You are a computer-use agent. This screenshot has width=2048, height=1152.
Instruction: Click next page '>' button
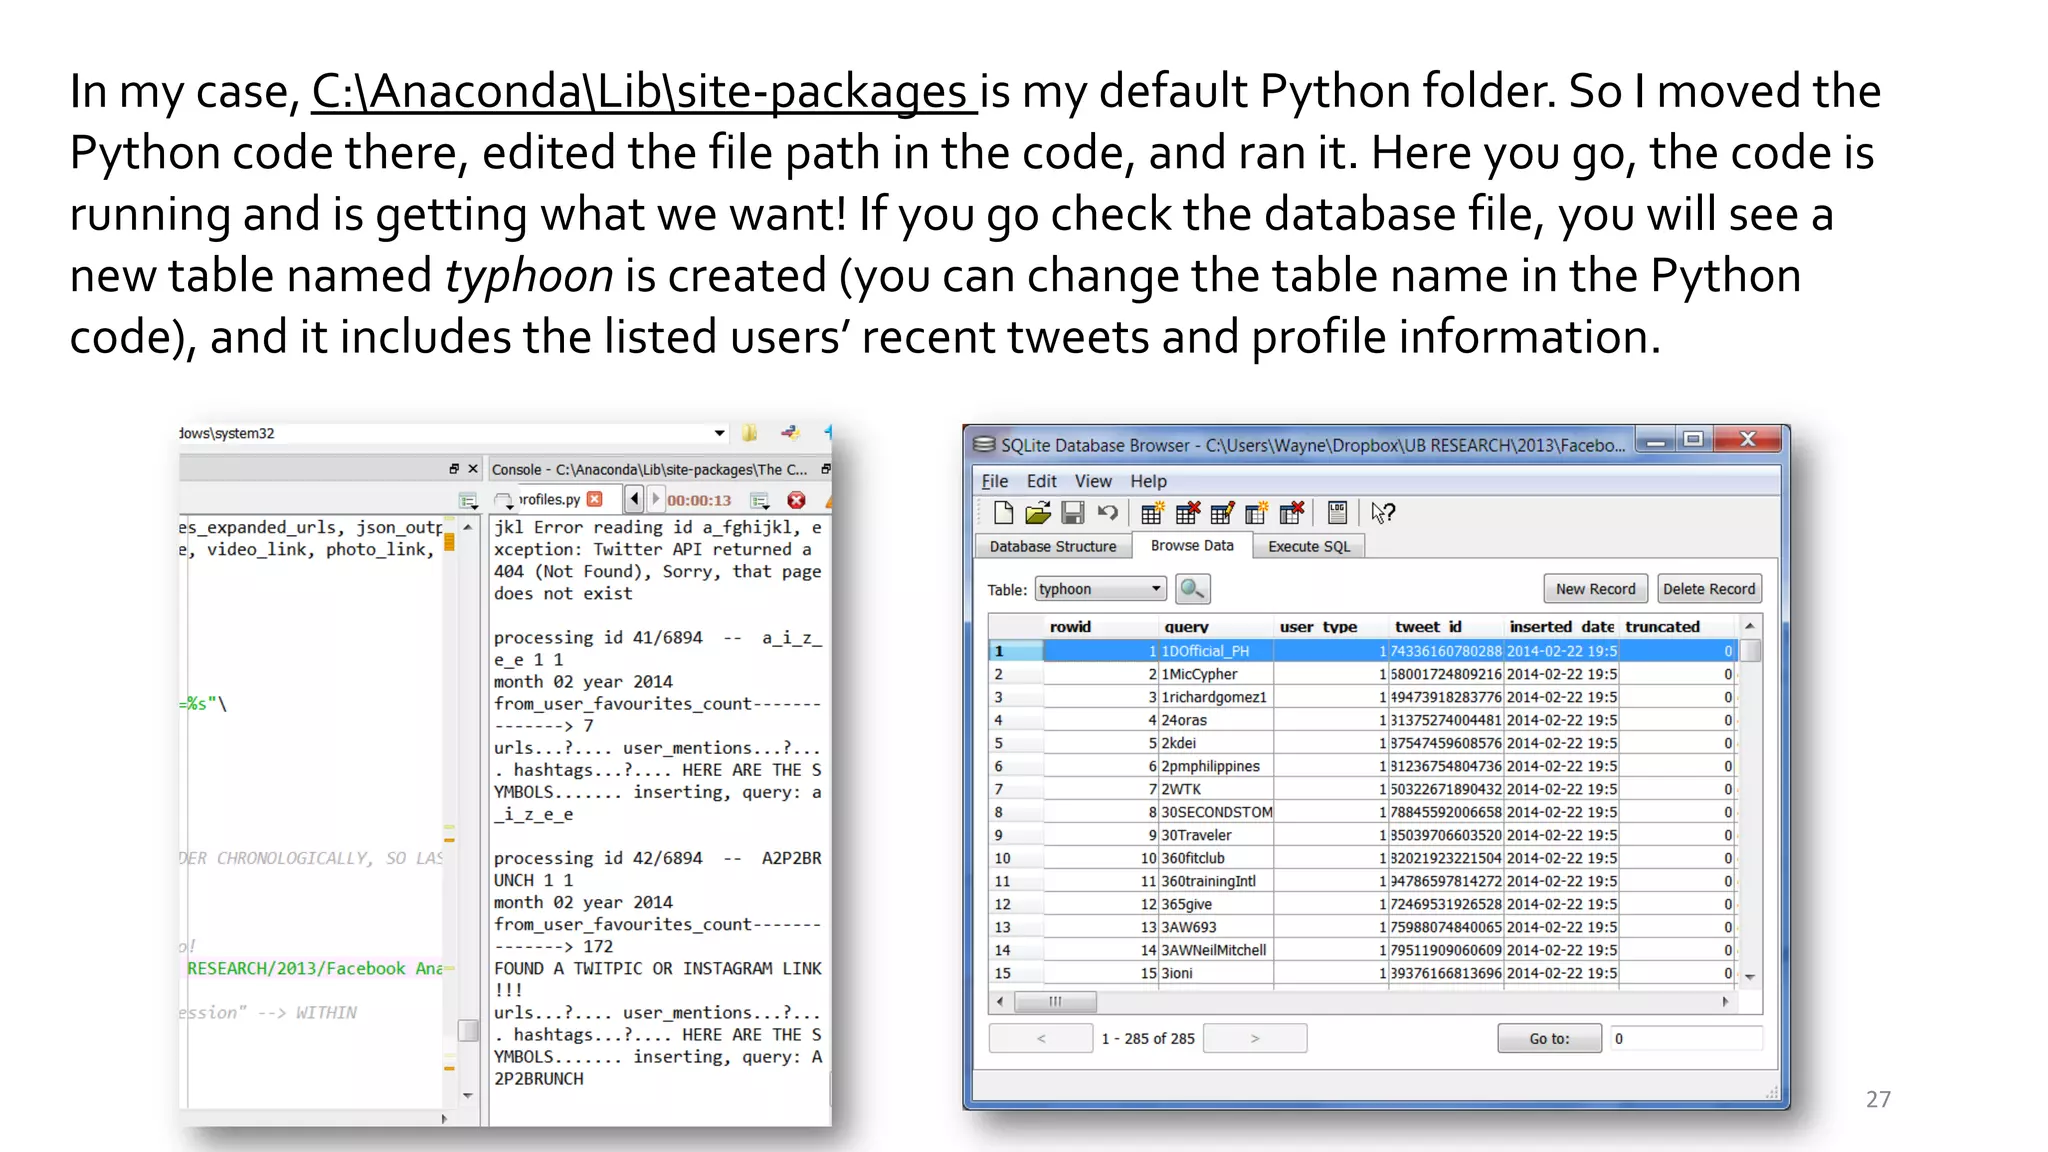coord(1255,1039)
